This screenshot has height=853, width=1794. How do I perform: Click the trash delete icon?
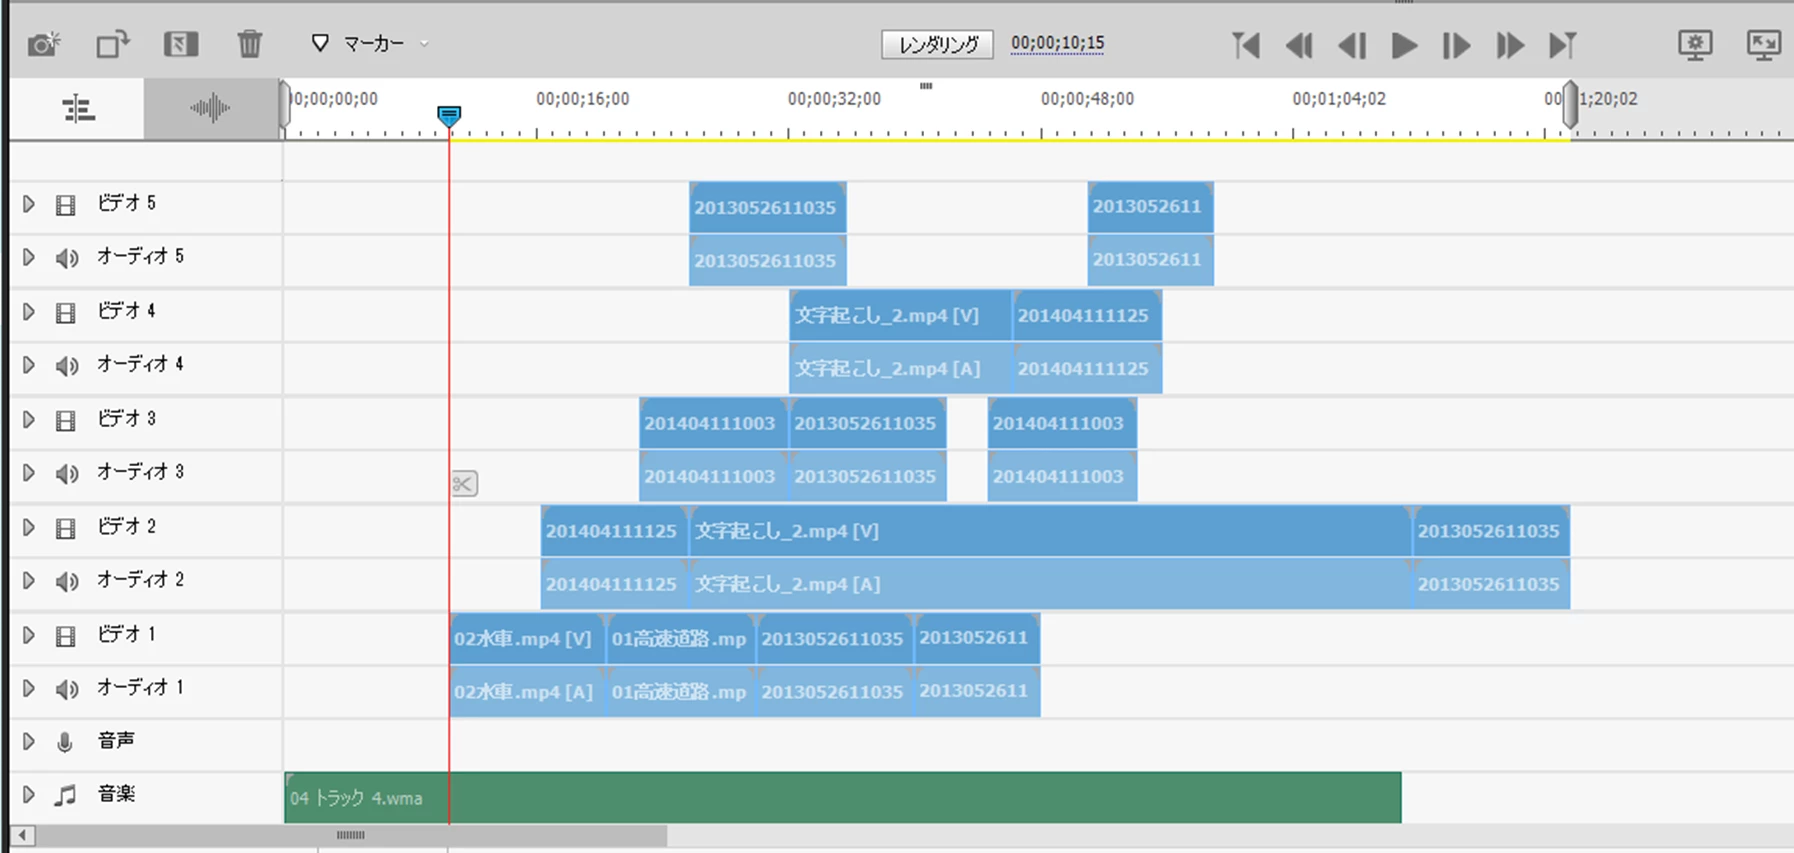coord(250,44)
